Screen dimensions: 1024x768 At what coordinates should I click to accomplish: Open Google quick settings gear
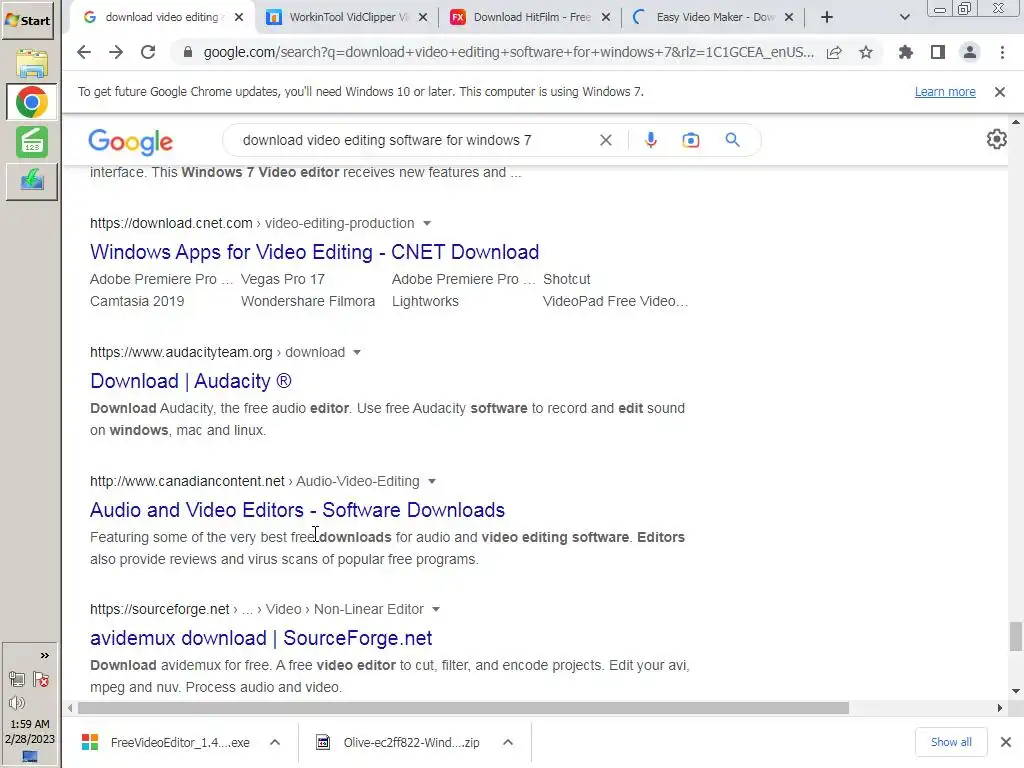coord(997,139)
